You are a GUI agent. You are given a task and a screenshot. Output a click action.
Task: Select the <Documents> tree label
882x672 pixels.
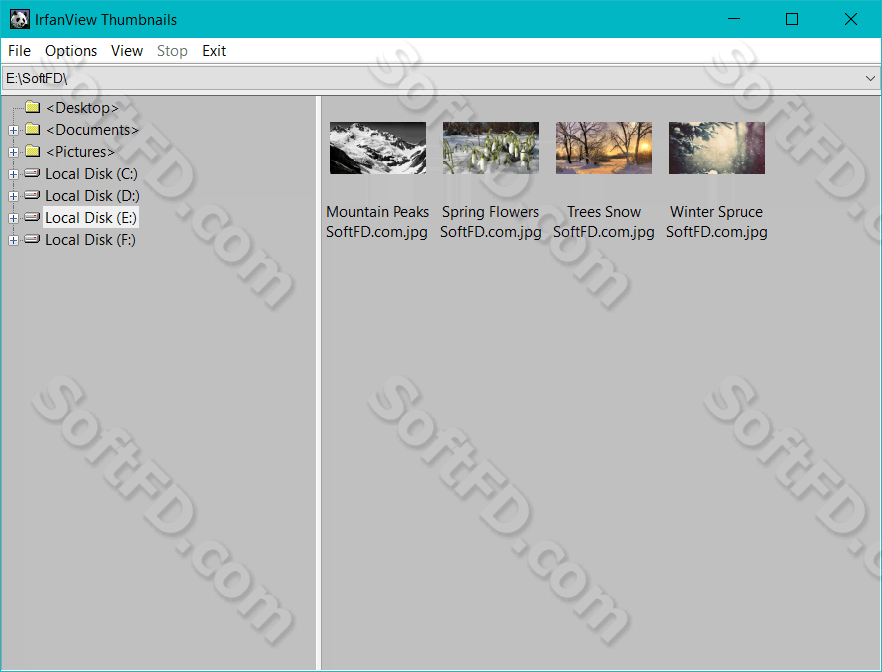pos(92,130)
